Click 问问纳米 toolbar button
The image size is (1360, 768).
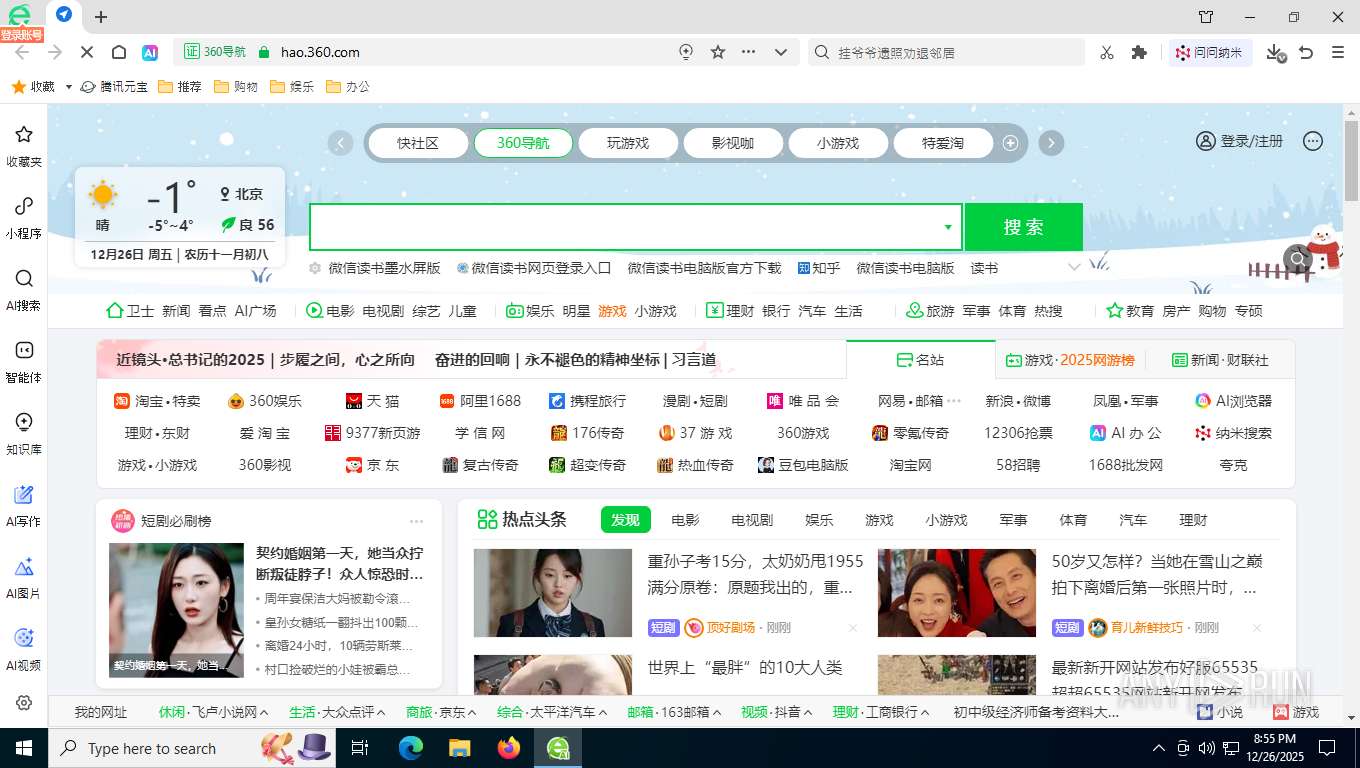coord(1210,52)
